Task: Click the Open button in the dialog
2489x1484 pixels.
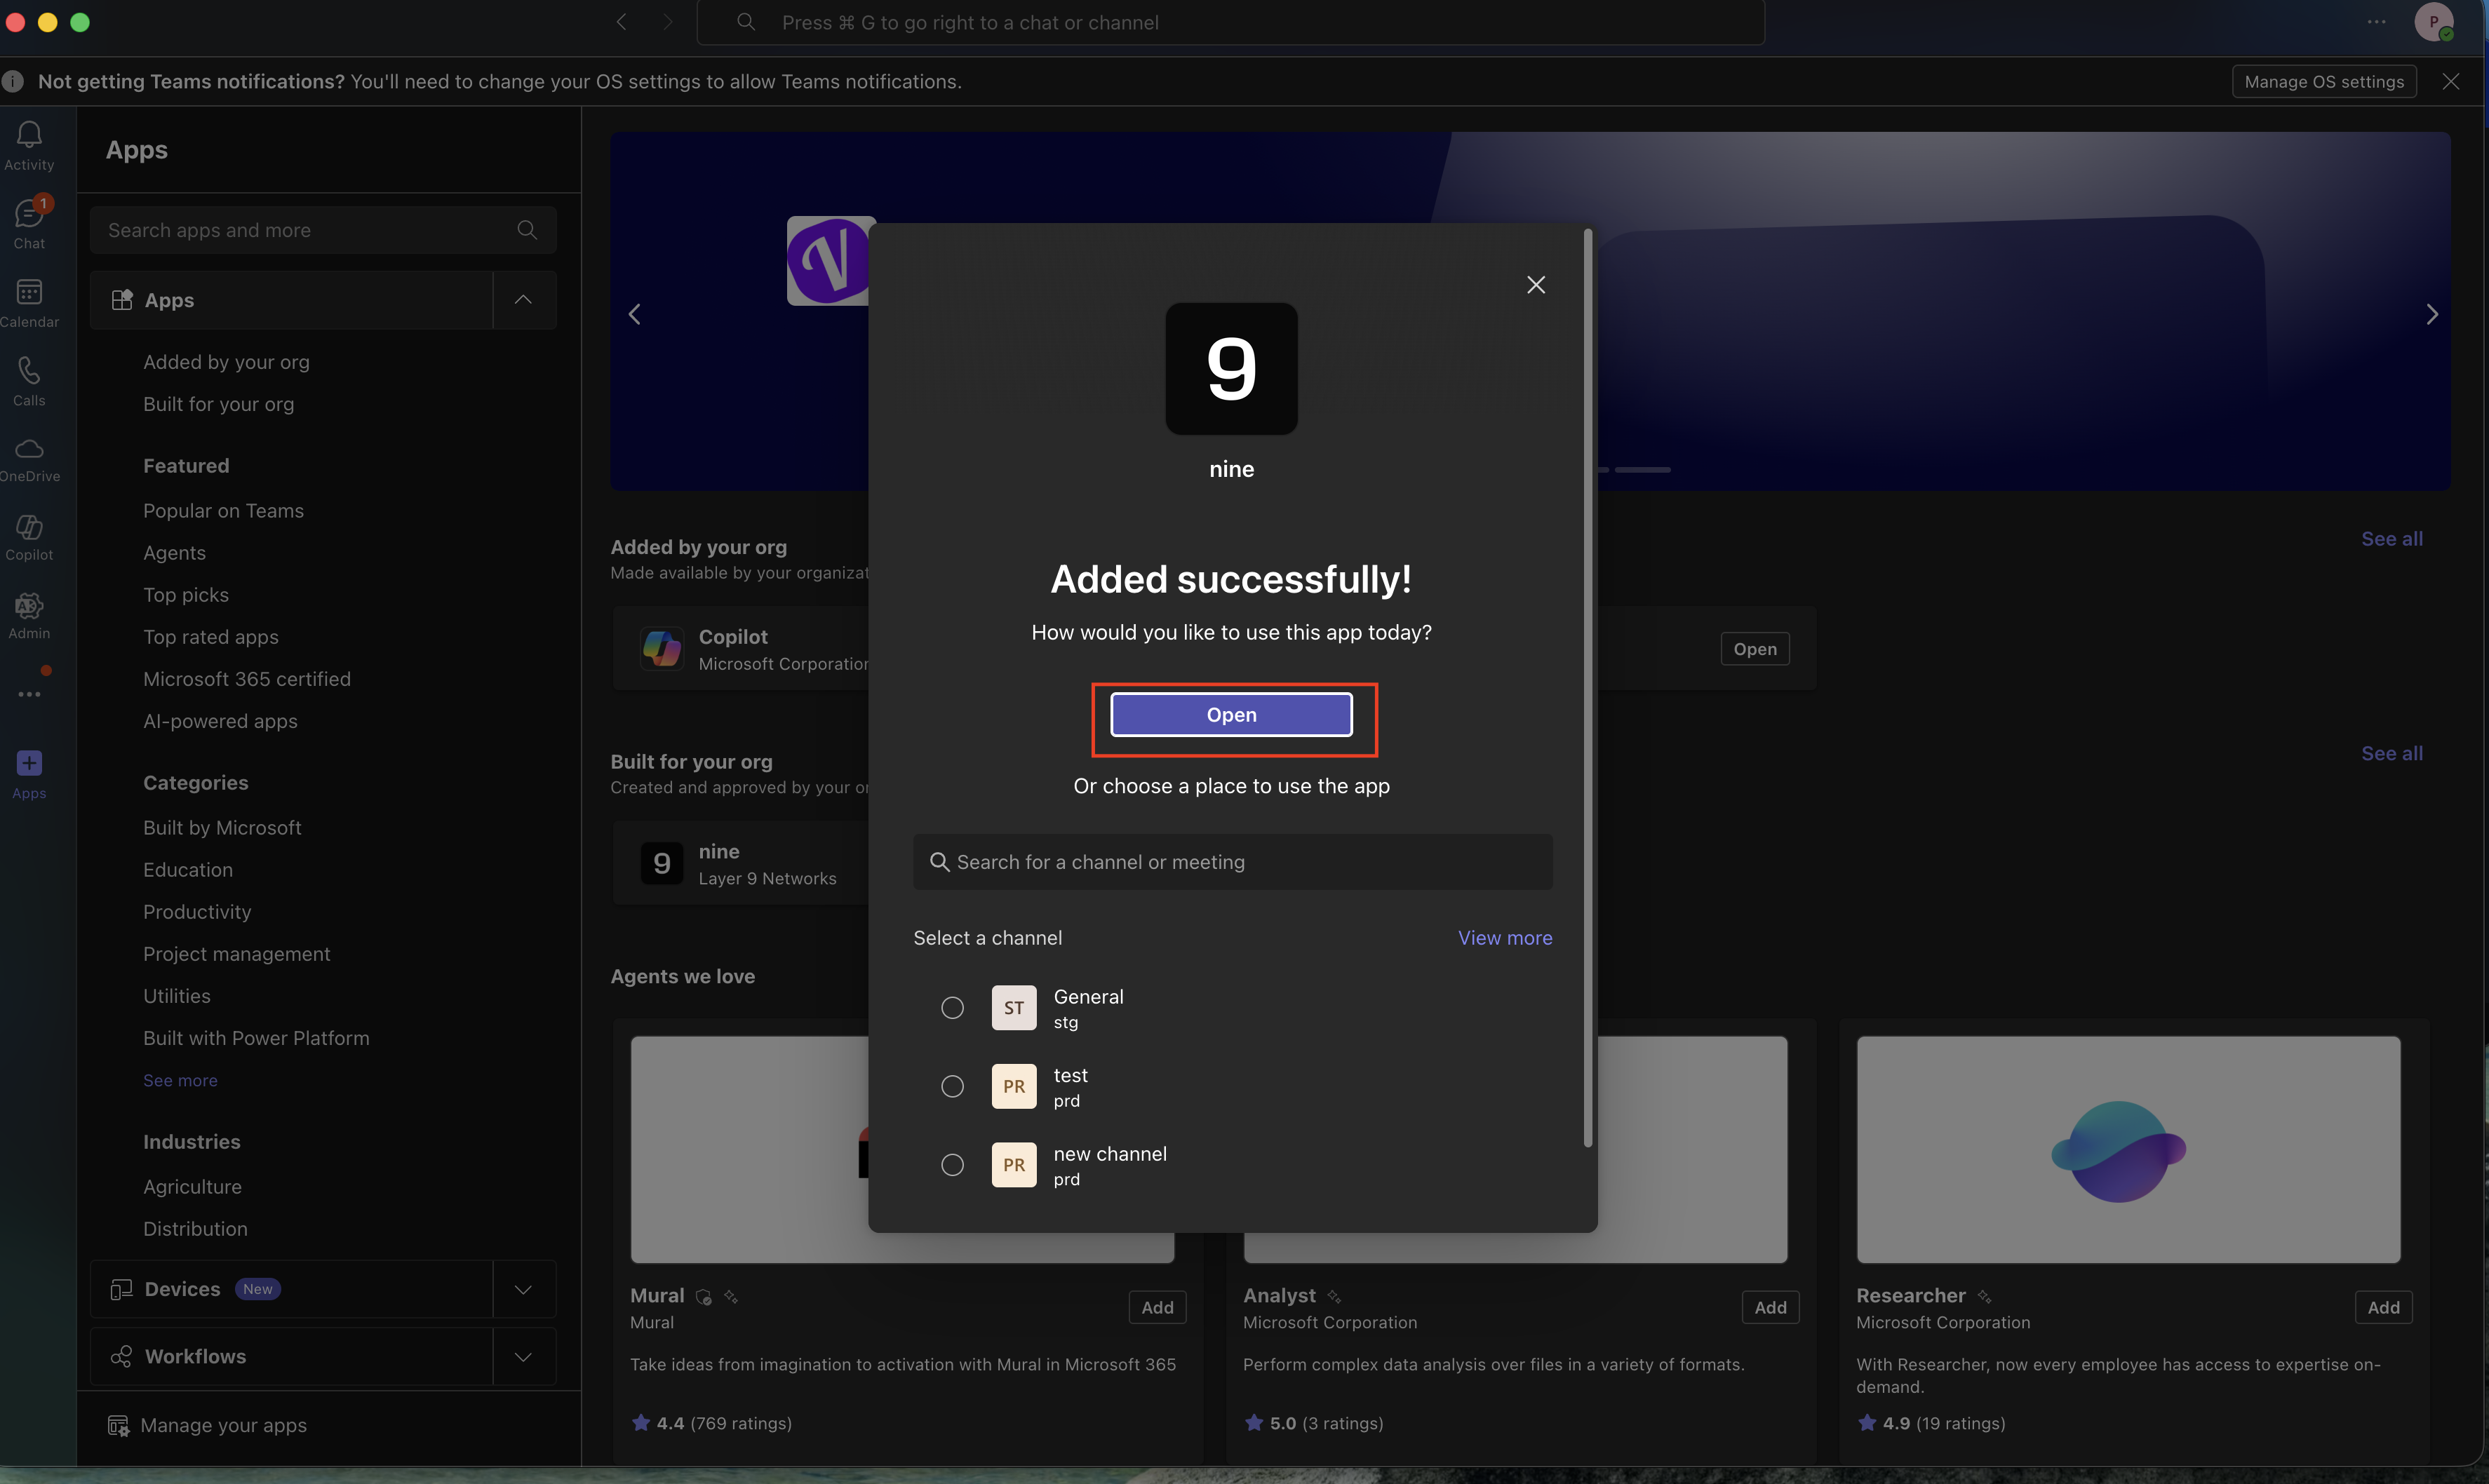Action: click(1231, 715)
